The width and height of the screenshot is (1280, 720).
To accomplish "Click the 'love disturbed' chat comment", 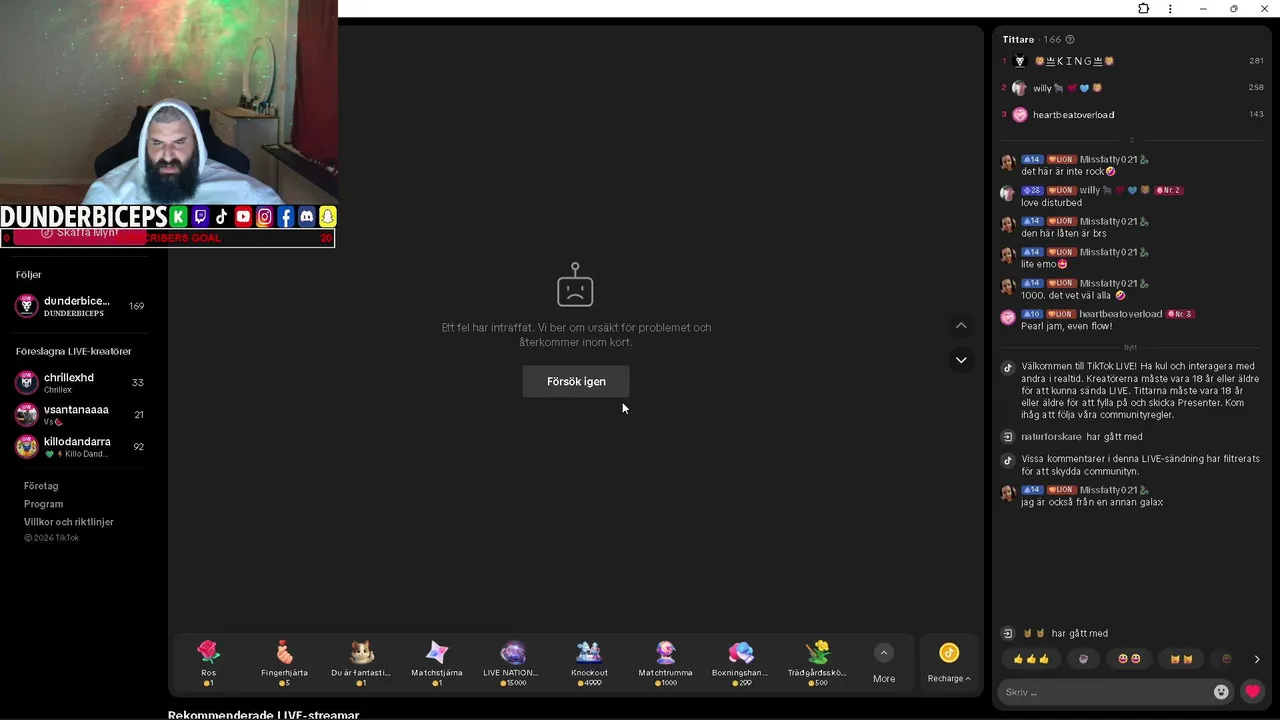I will 1051,203.
